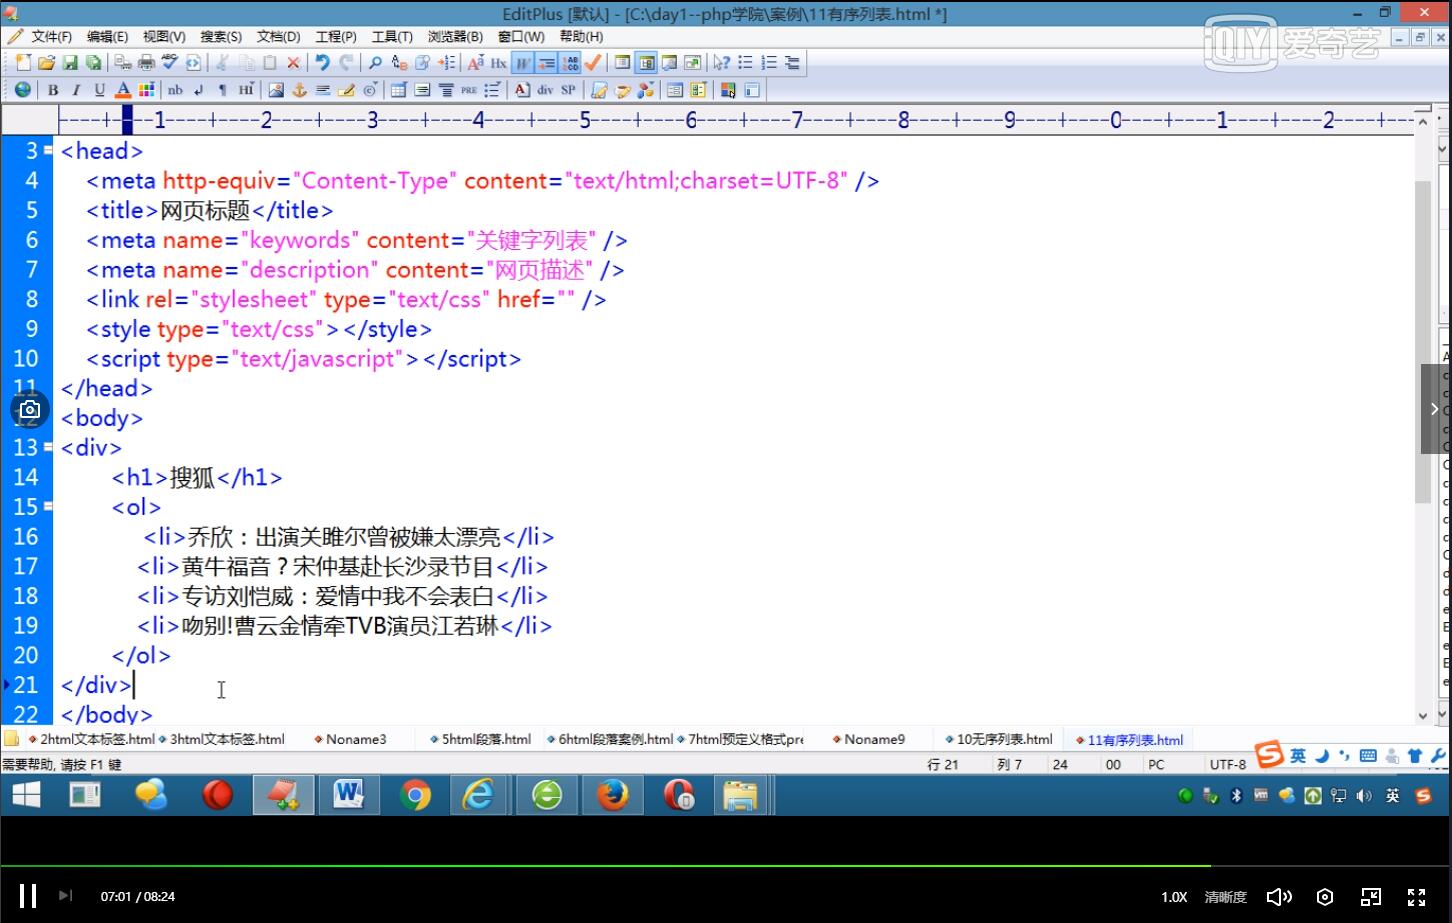1452x923 pixels.
Task: Save the document with the floppy icon
Action: point(70,62)
